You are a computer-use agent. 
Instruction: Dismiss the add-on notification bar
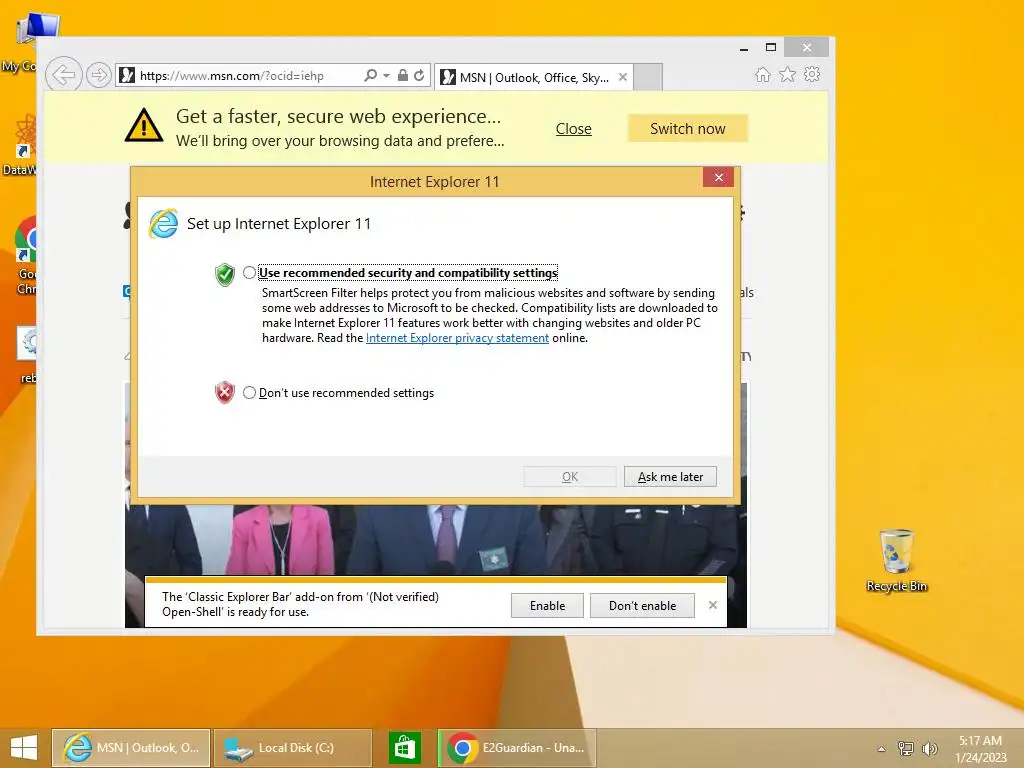click(712, 605)
